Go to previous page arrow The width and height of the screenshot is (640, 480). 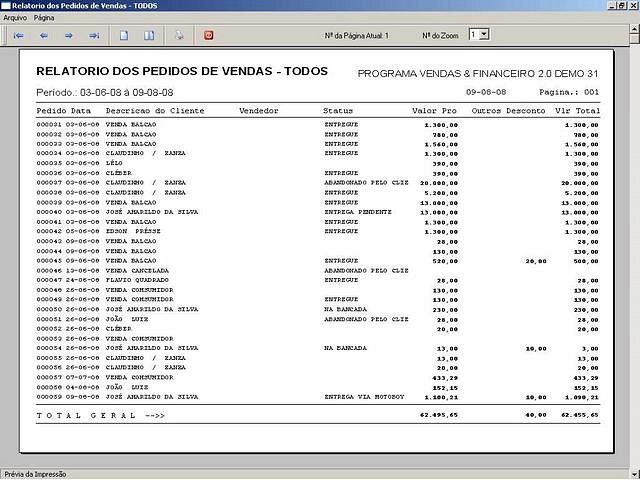[43, 35]
